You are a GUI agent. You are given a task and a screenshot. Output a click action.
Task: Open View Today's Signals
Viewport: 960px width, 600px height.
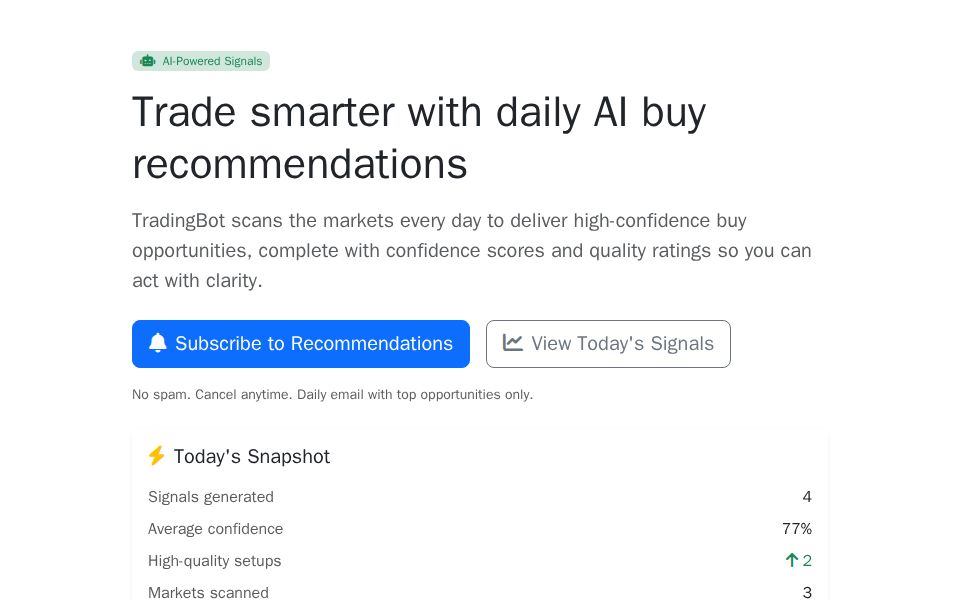(608, 343)
